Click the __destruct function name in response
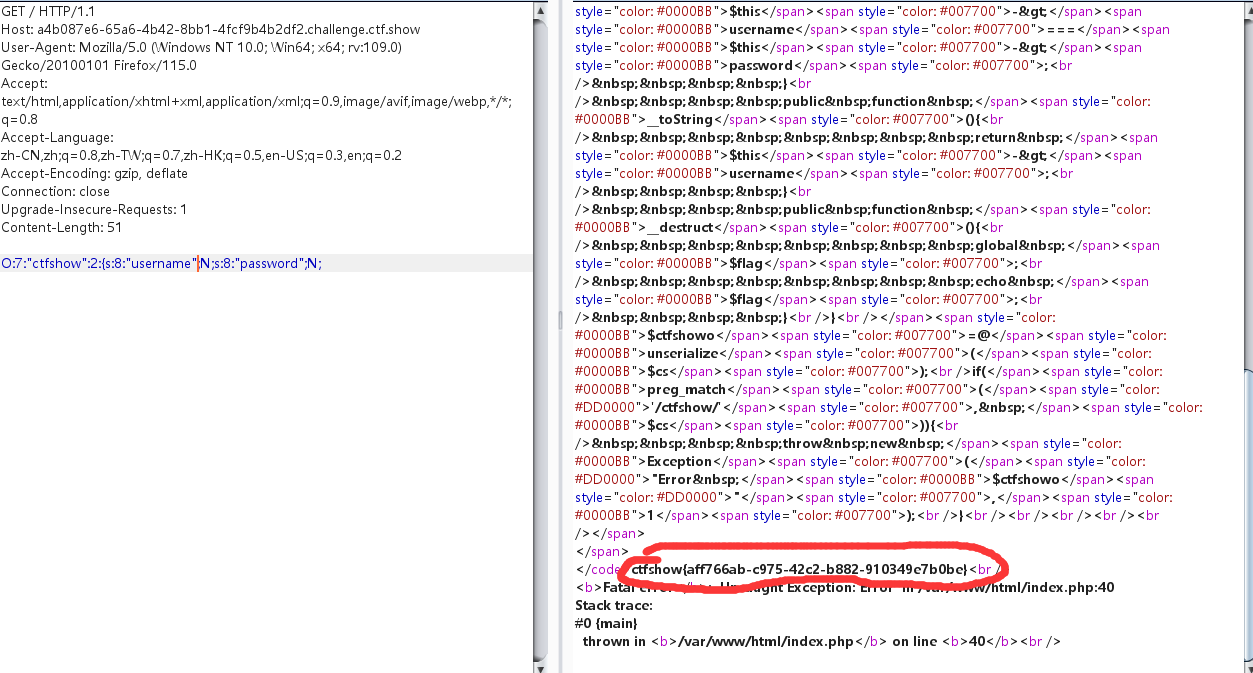 (x=680, y=227)
